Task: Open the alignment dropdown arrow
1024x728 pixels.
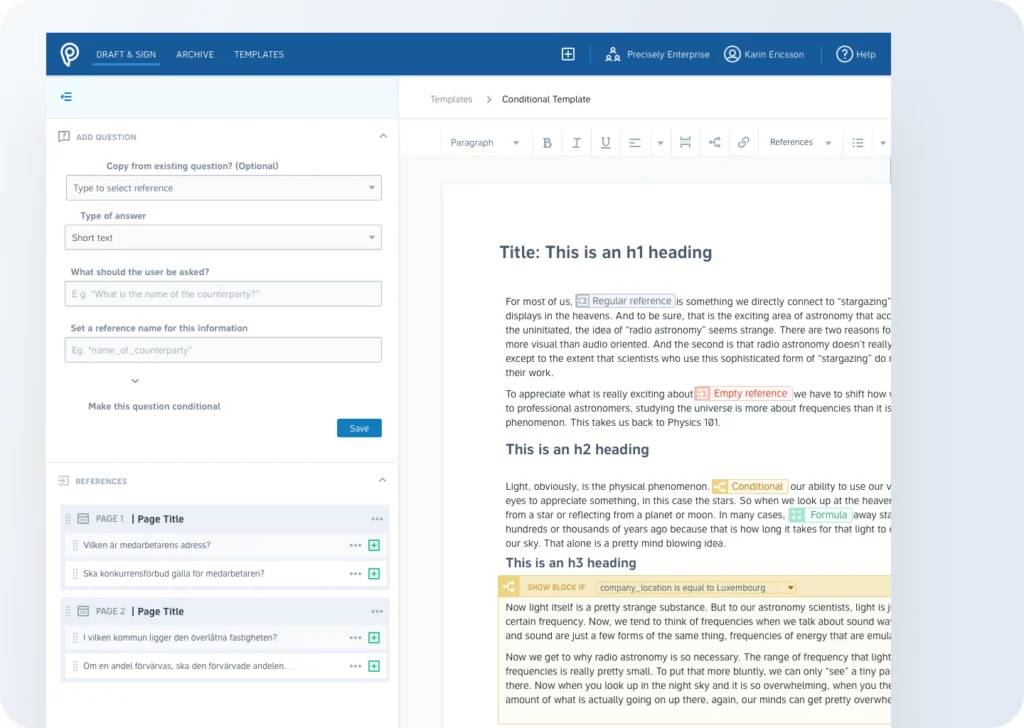Action: (660, 143)
